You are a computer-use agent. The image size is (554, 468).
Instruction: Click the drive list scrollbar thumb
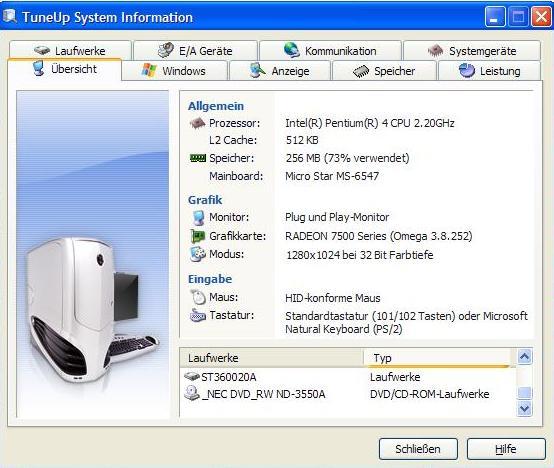tap(524, 393)
